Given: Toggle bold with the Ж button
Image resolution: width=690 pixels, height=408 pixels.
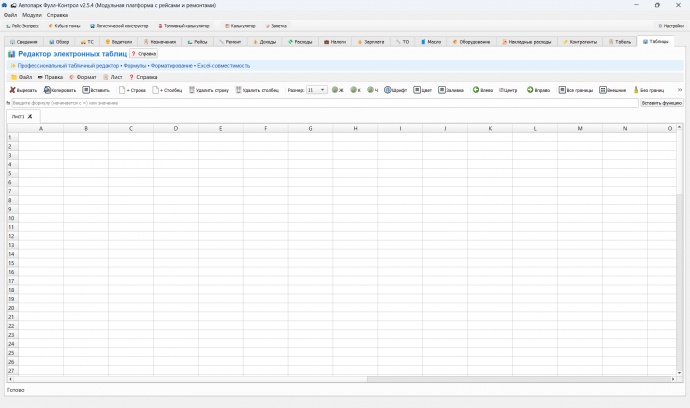Looking at the screenshot, I should (338, 90).
